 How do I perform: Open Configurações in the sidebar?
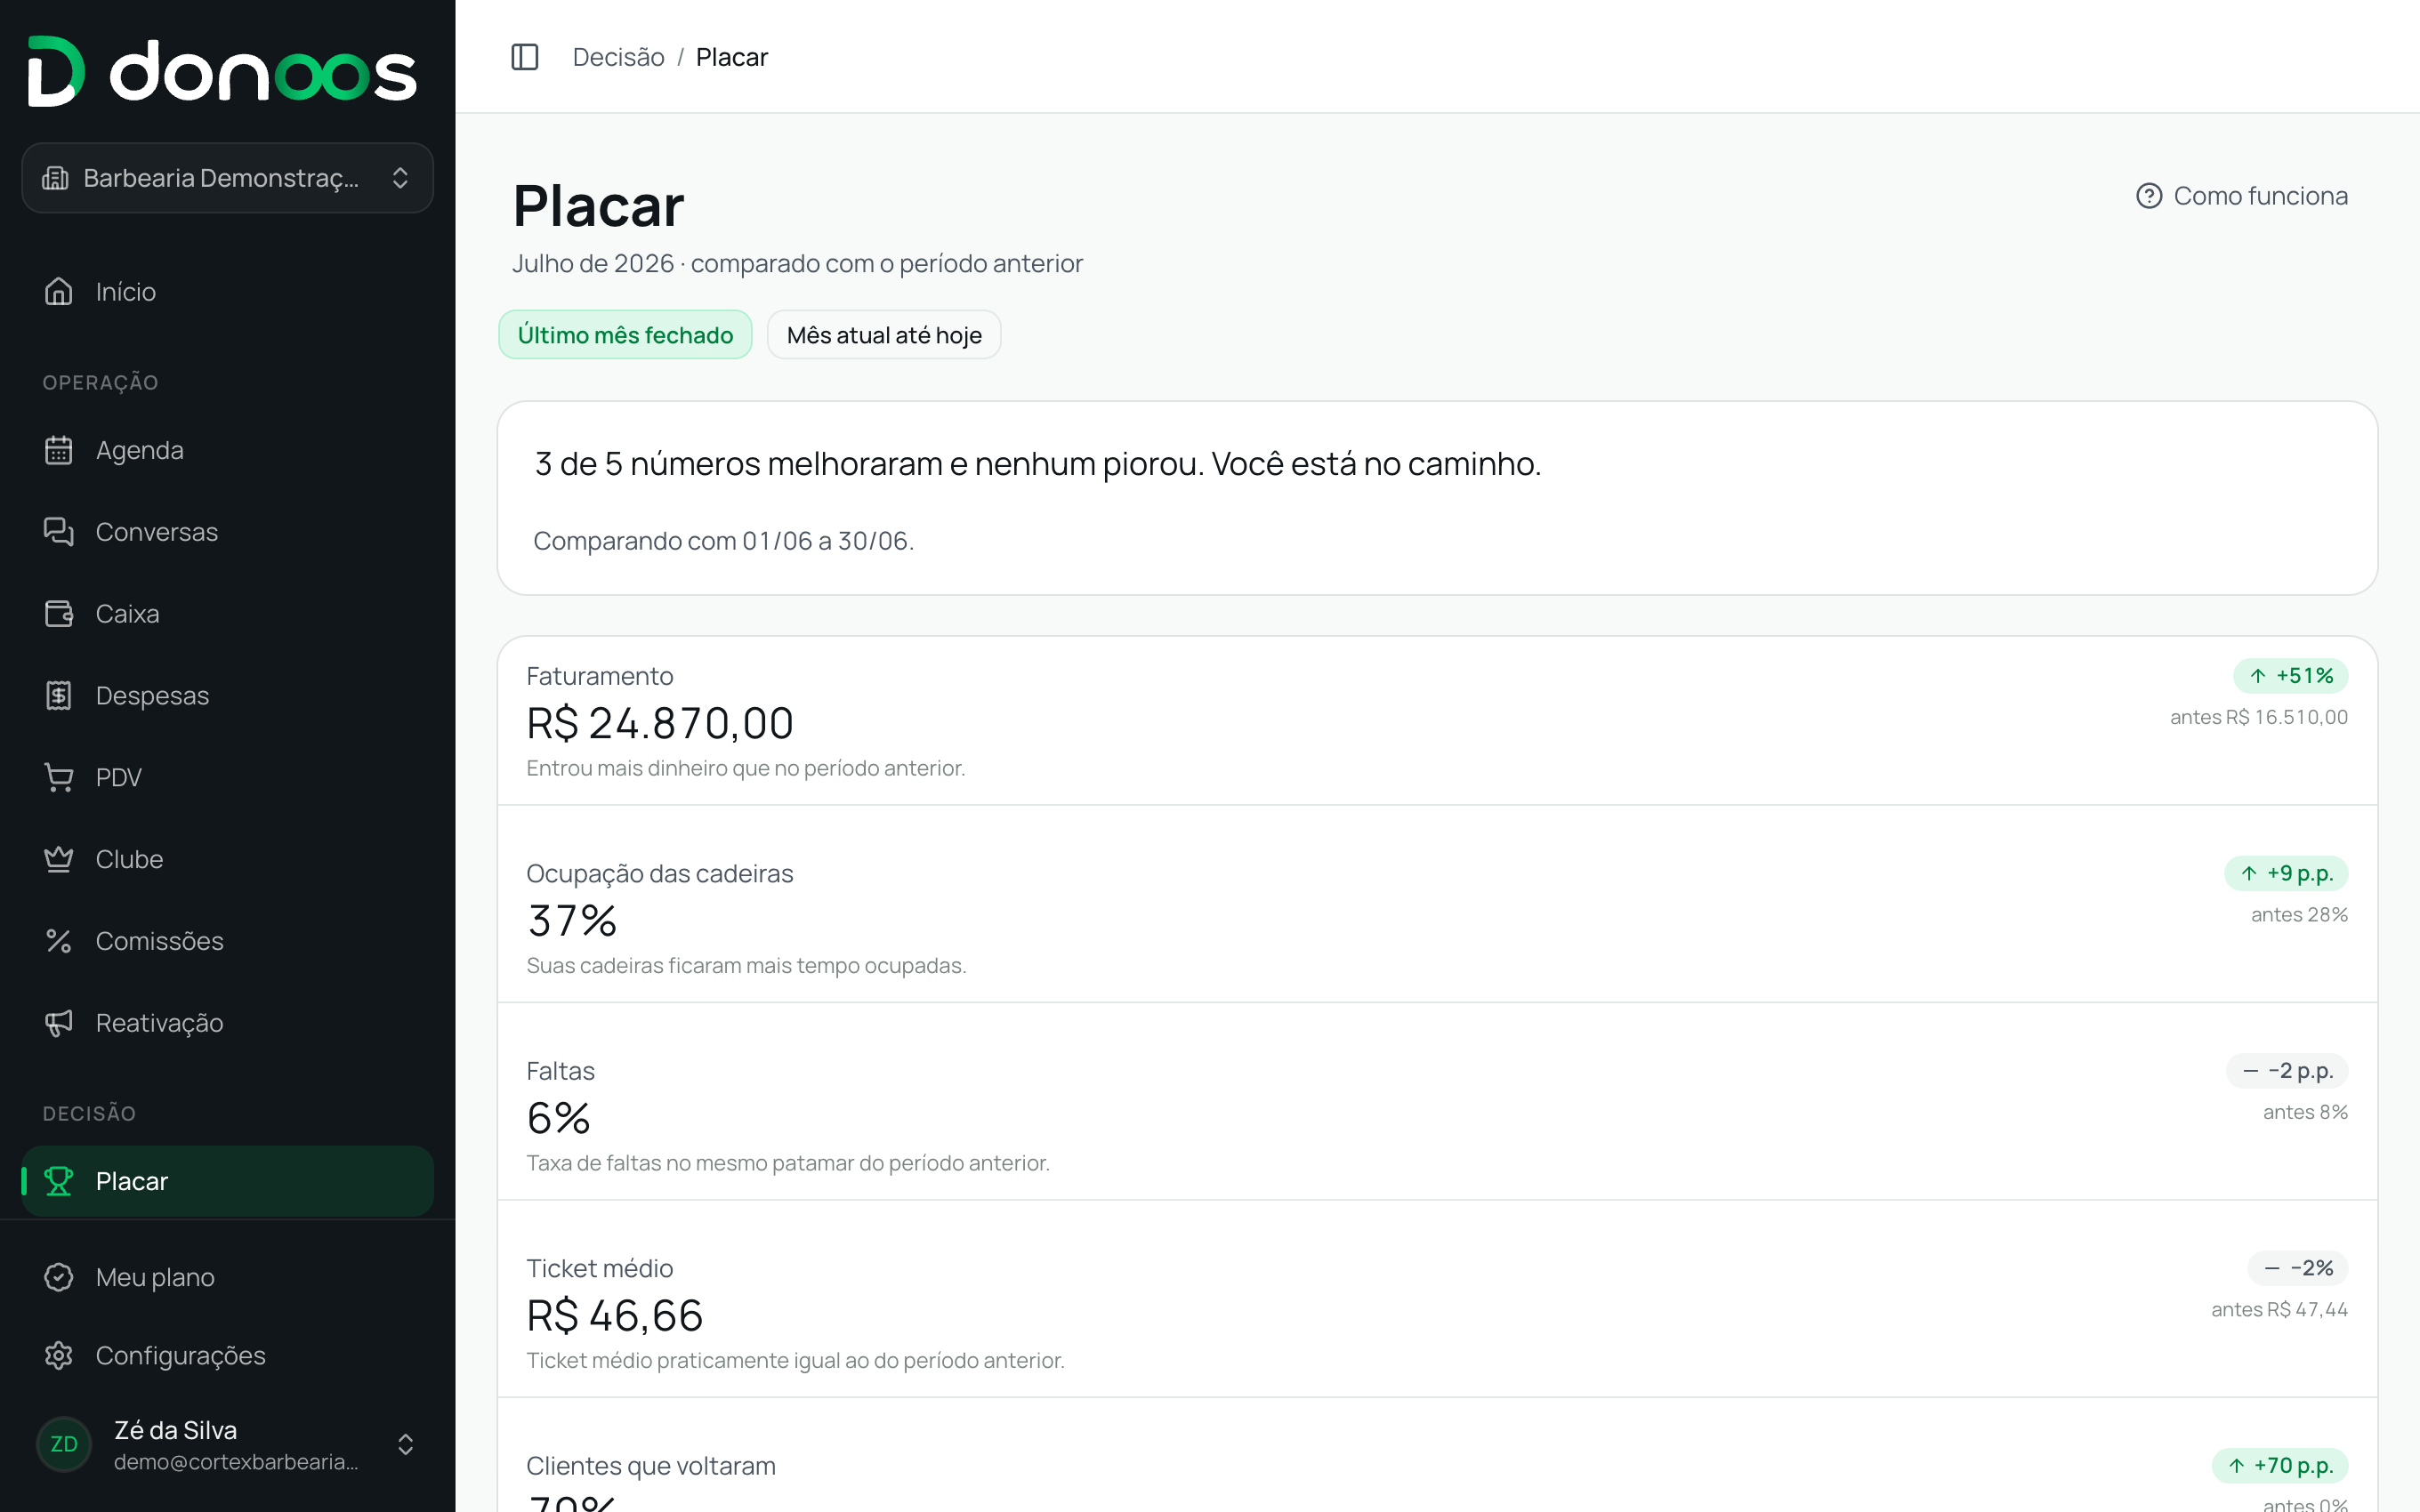click(227, 1355)
